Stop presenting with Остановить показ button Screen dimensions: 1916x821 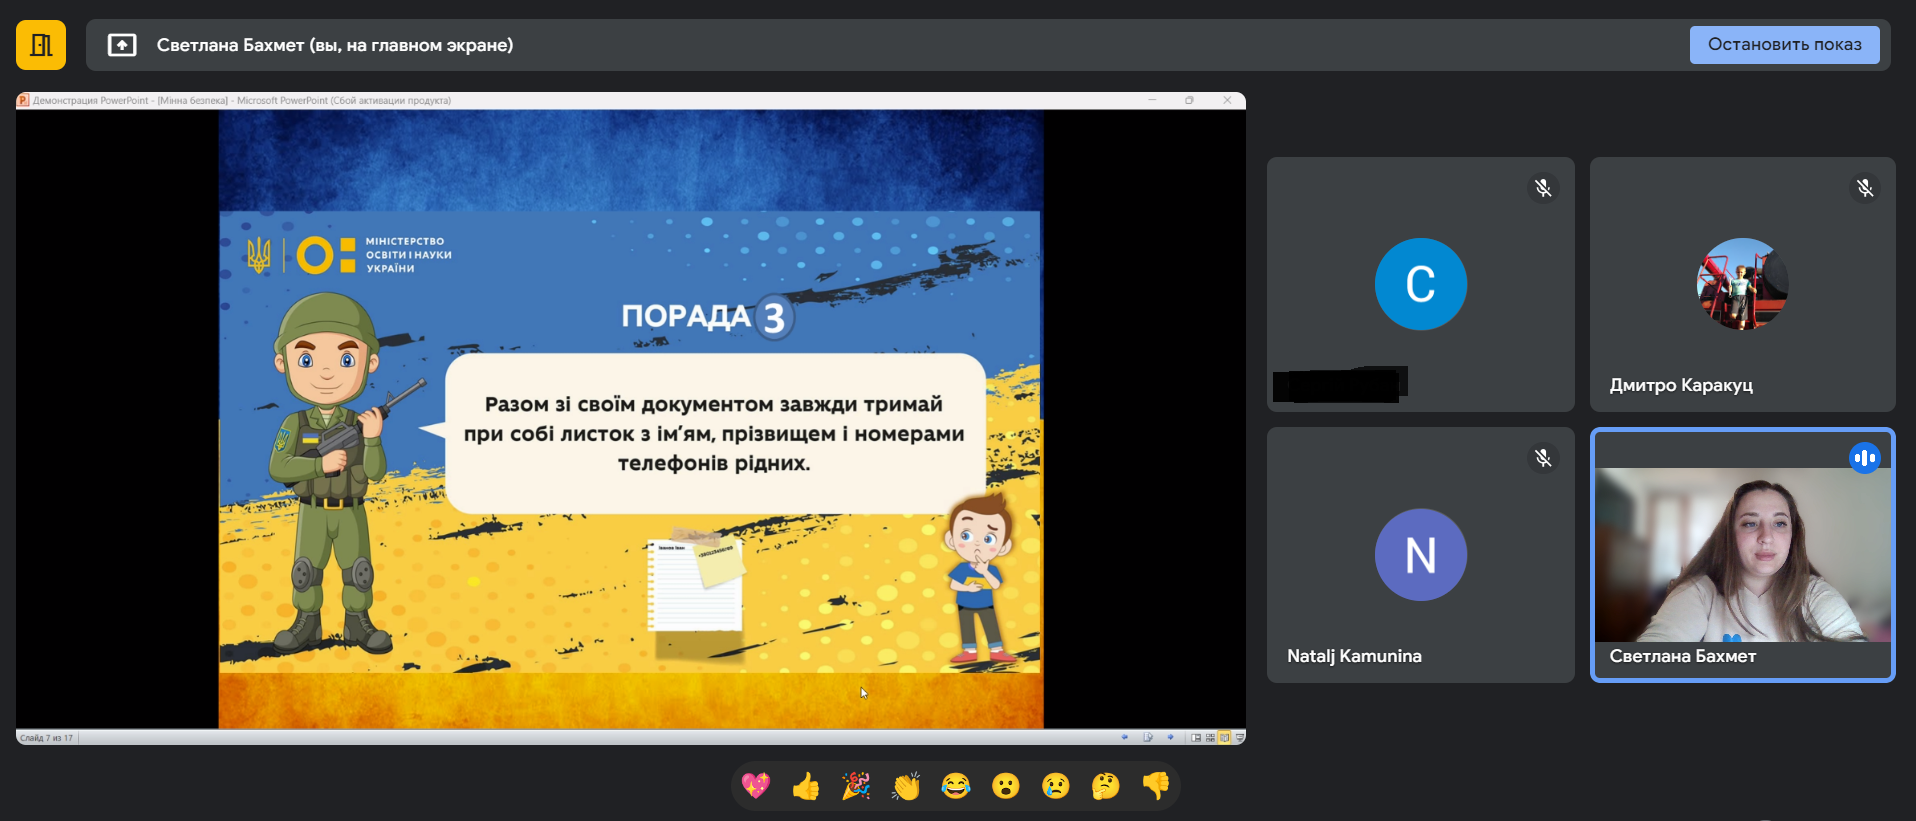coord(1784,45)
